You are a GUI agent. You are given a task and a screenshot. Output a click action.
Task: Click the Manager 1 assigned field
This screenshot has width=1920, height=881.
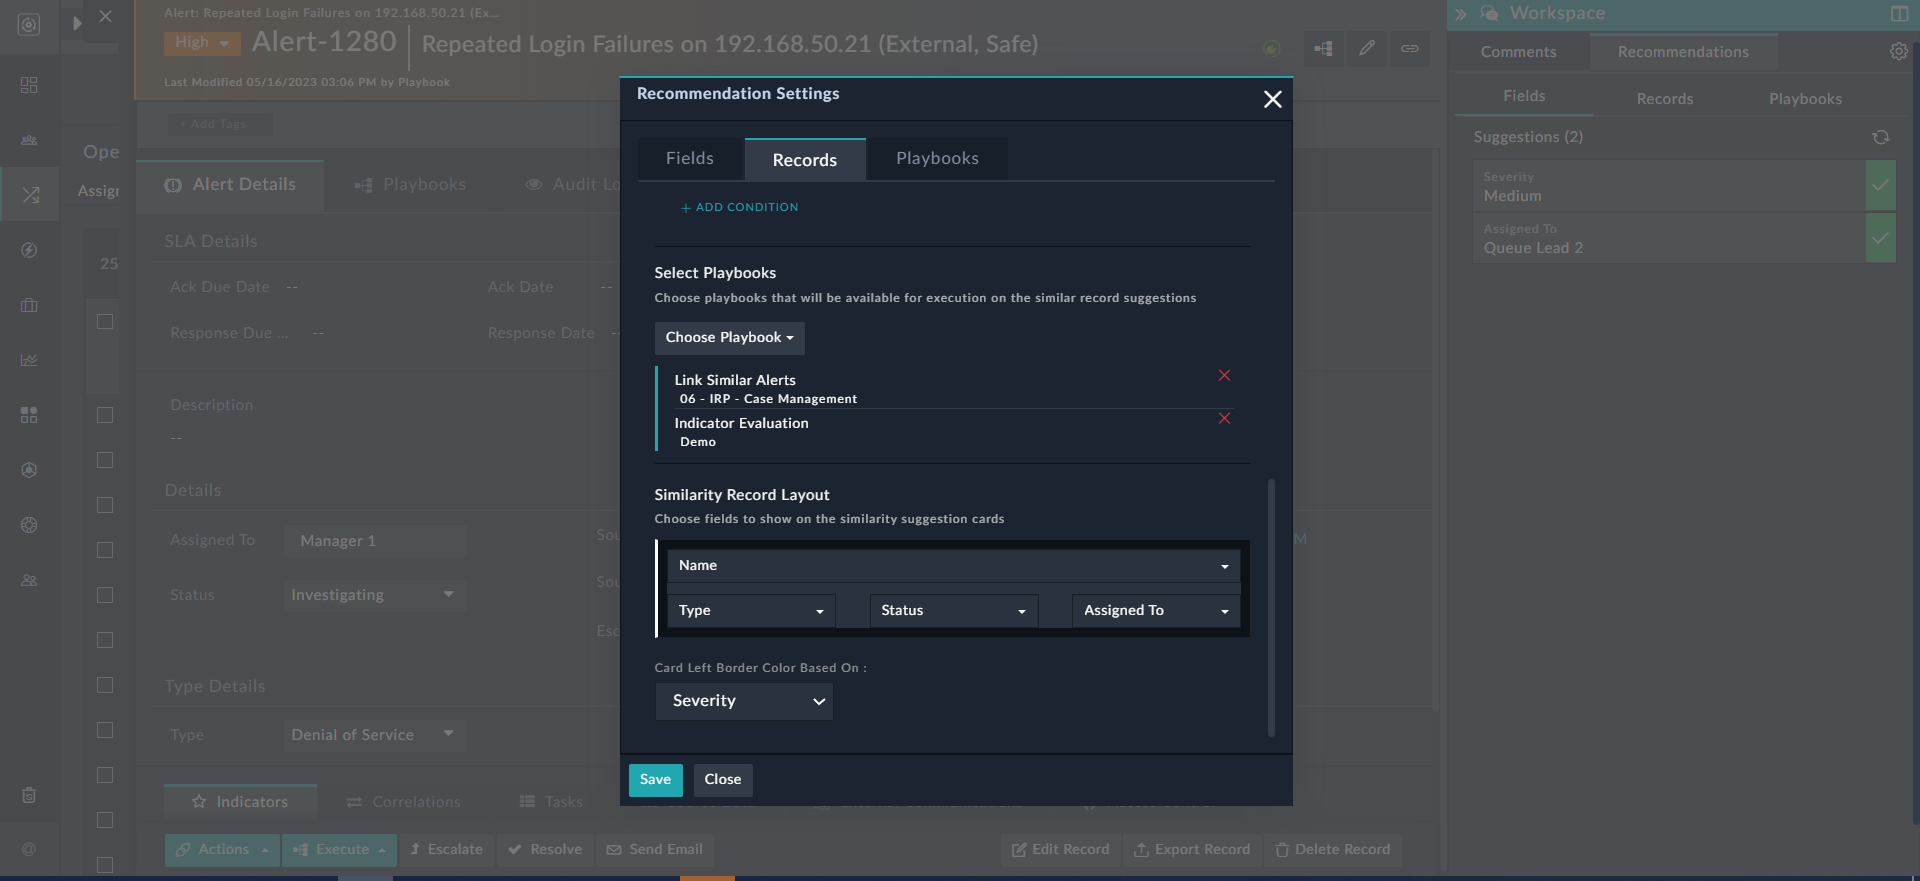point(375,541)
